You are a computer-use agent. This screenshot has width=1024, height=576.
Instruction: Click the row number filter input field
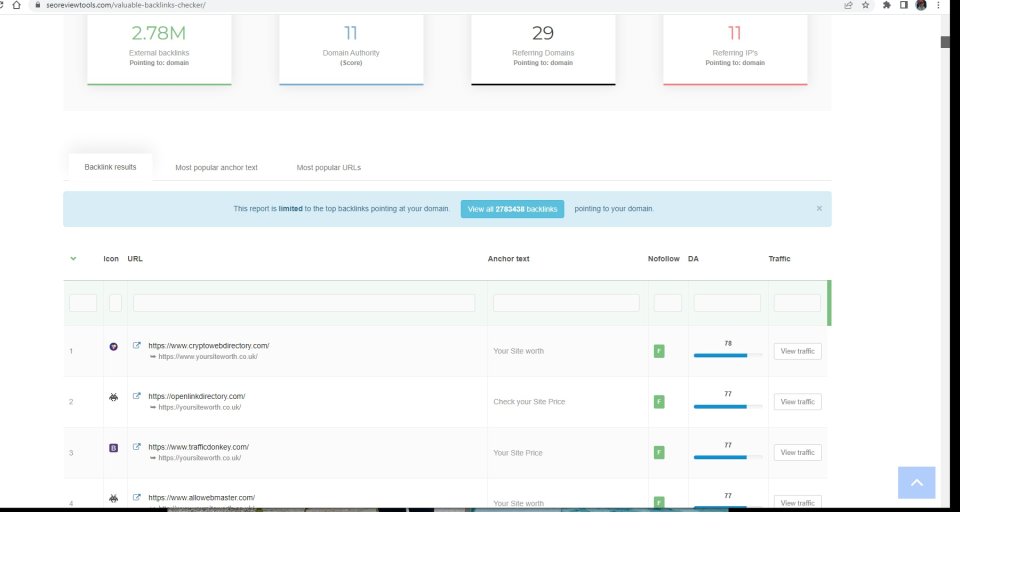[83, 302]
